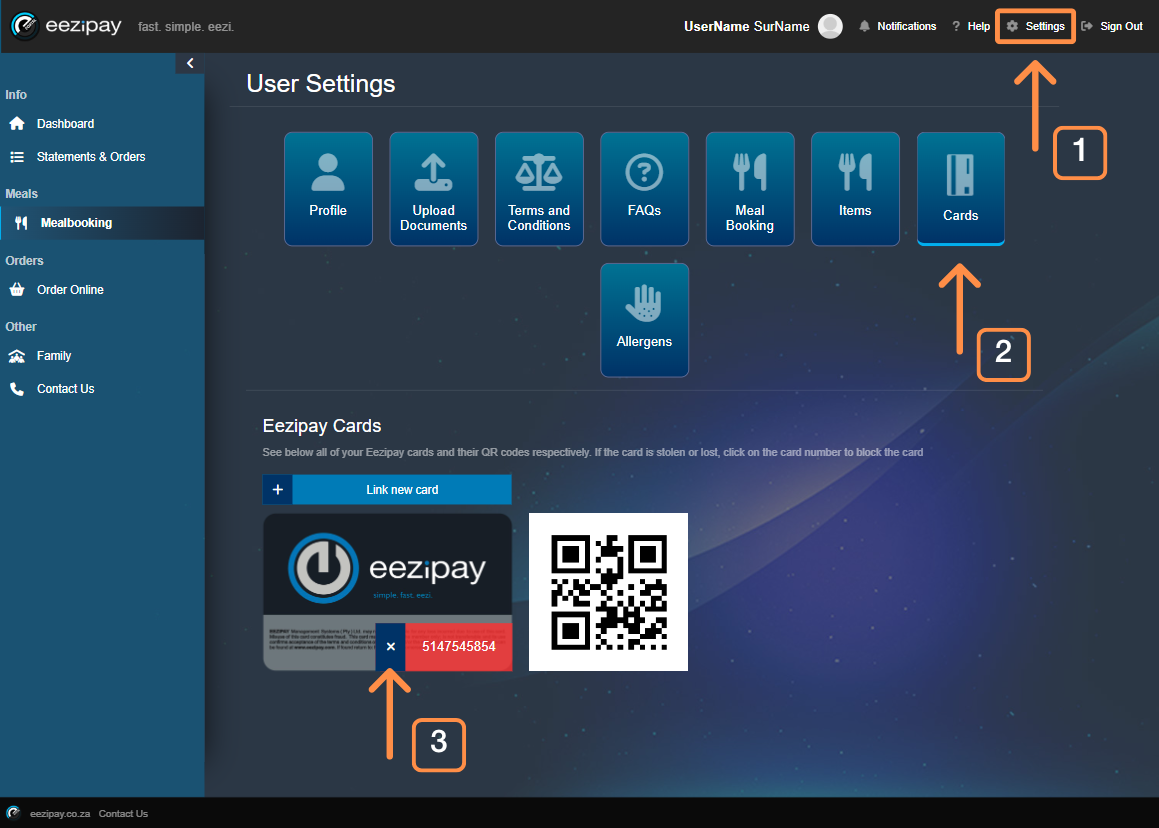Click the Help question mark icon

956,27
